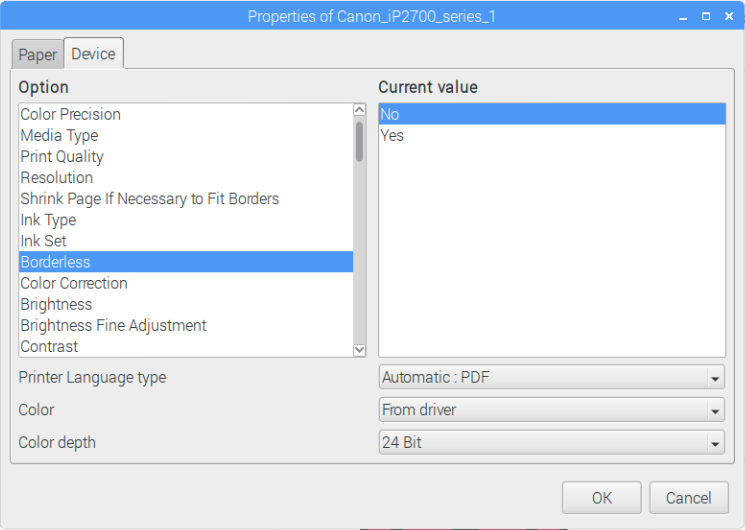Open the Color depth 24 Bit dropdown
Screen dimensions: 745x530
coord(552,443)
